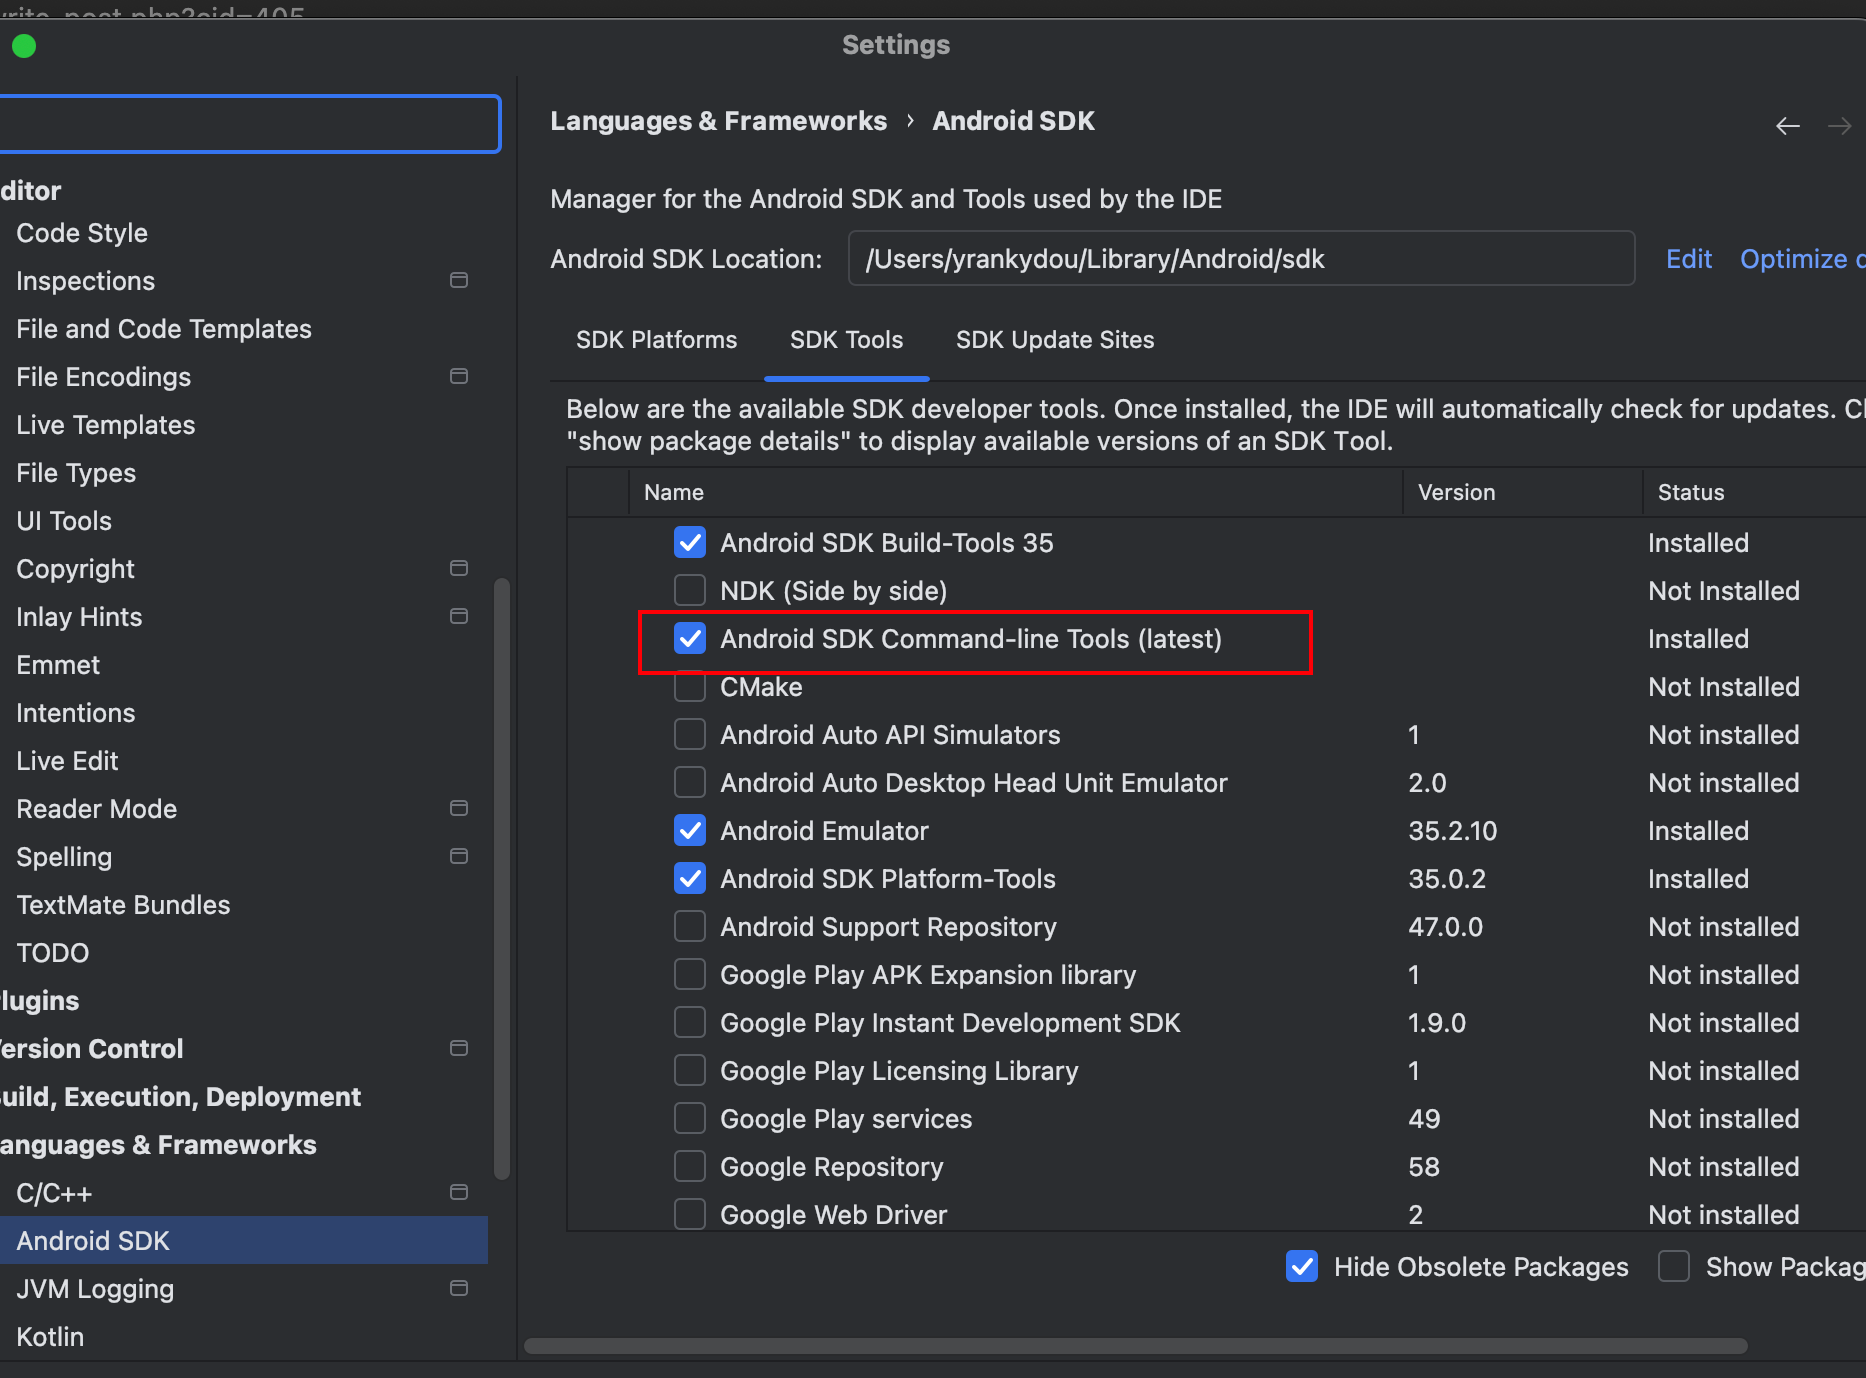Screen dimensions: 1866x1378
Task: Uncheck Android SDK Command-line Tools (latest)
Action: tap(690, 638)
